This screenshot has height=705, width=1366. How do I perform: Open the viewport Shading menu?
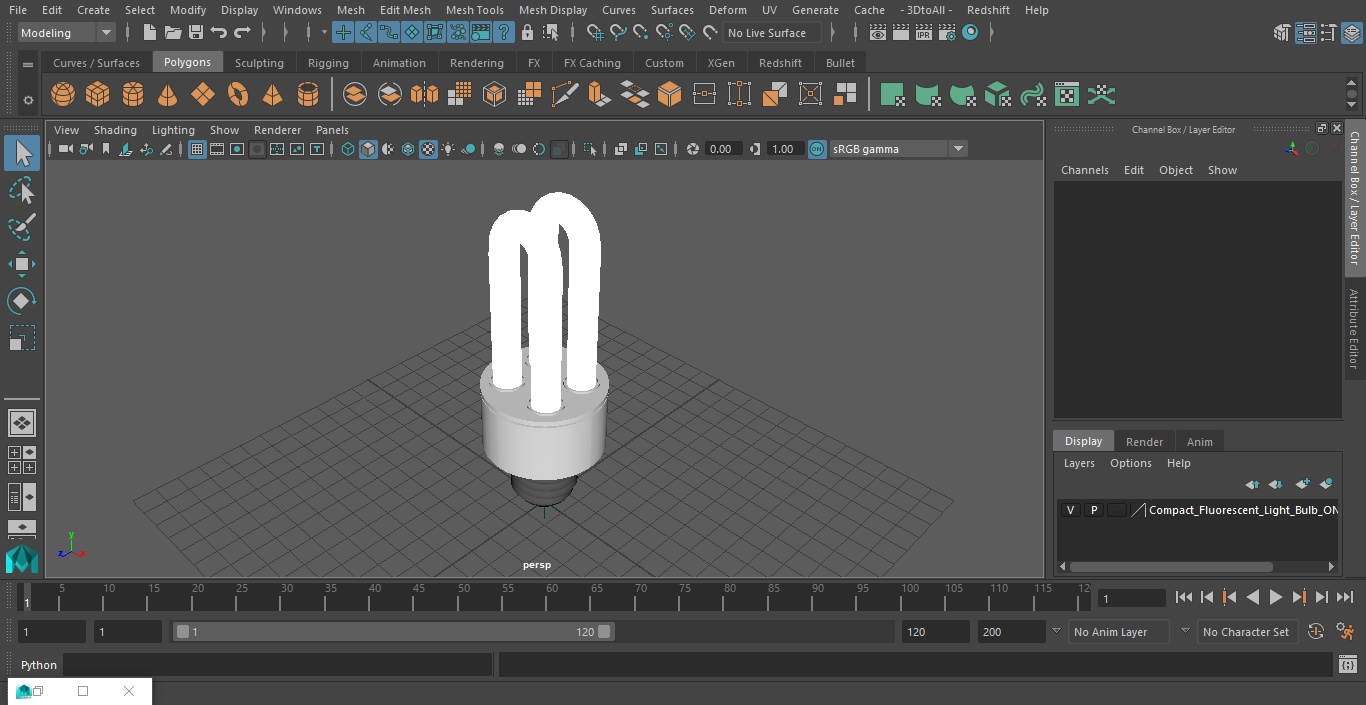click(x=115, y=130)
